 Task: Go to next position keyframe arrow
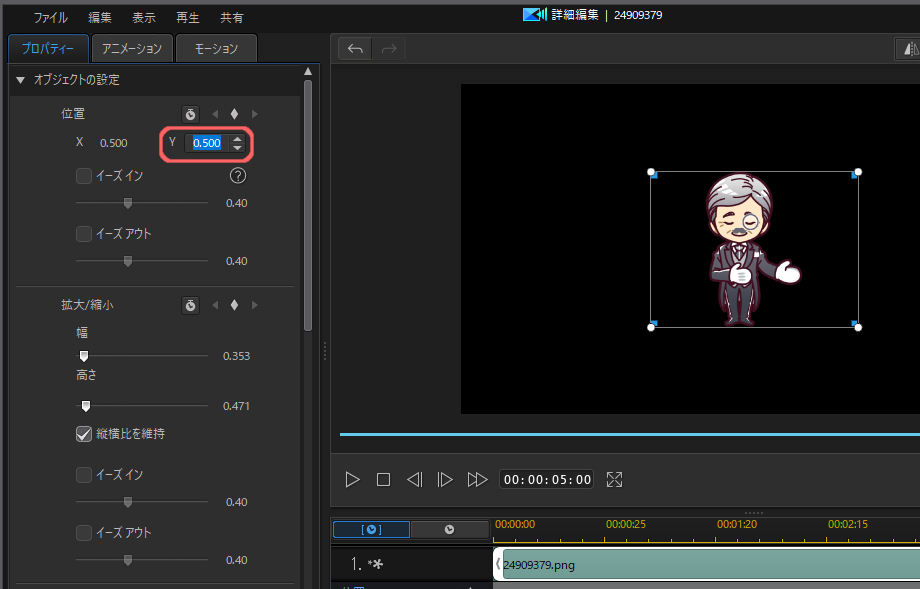[255, 114]
